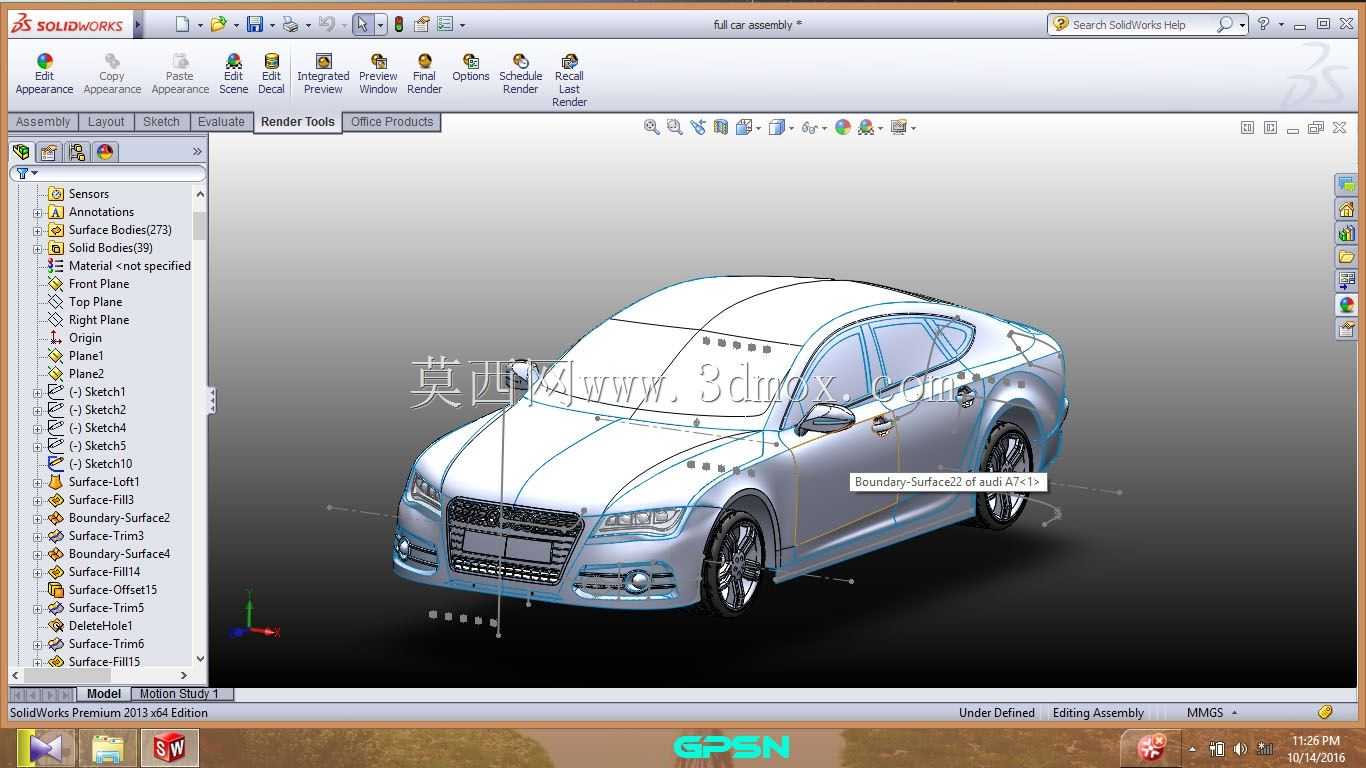
Task: Click the Section View icon
Action: click(721, 127)
